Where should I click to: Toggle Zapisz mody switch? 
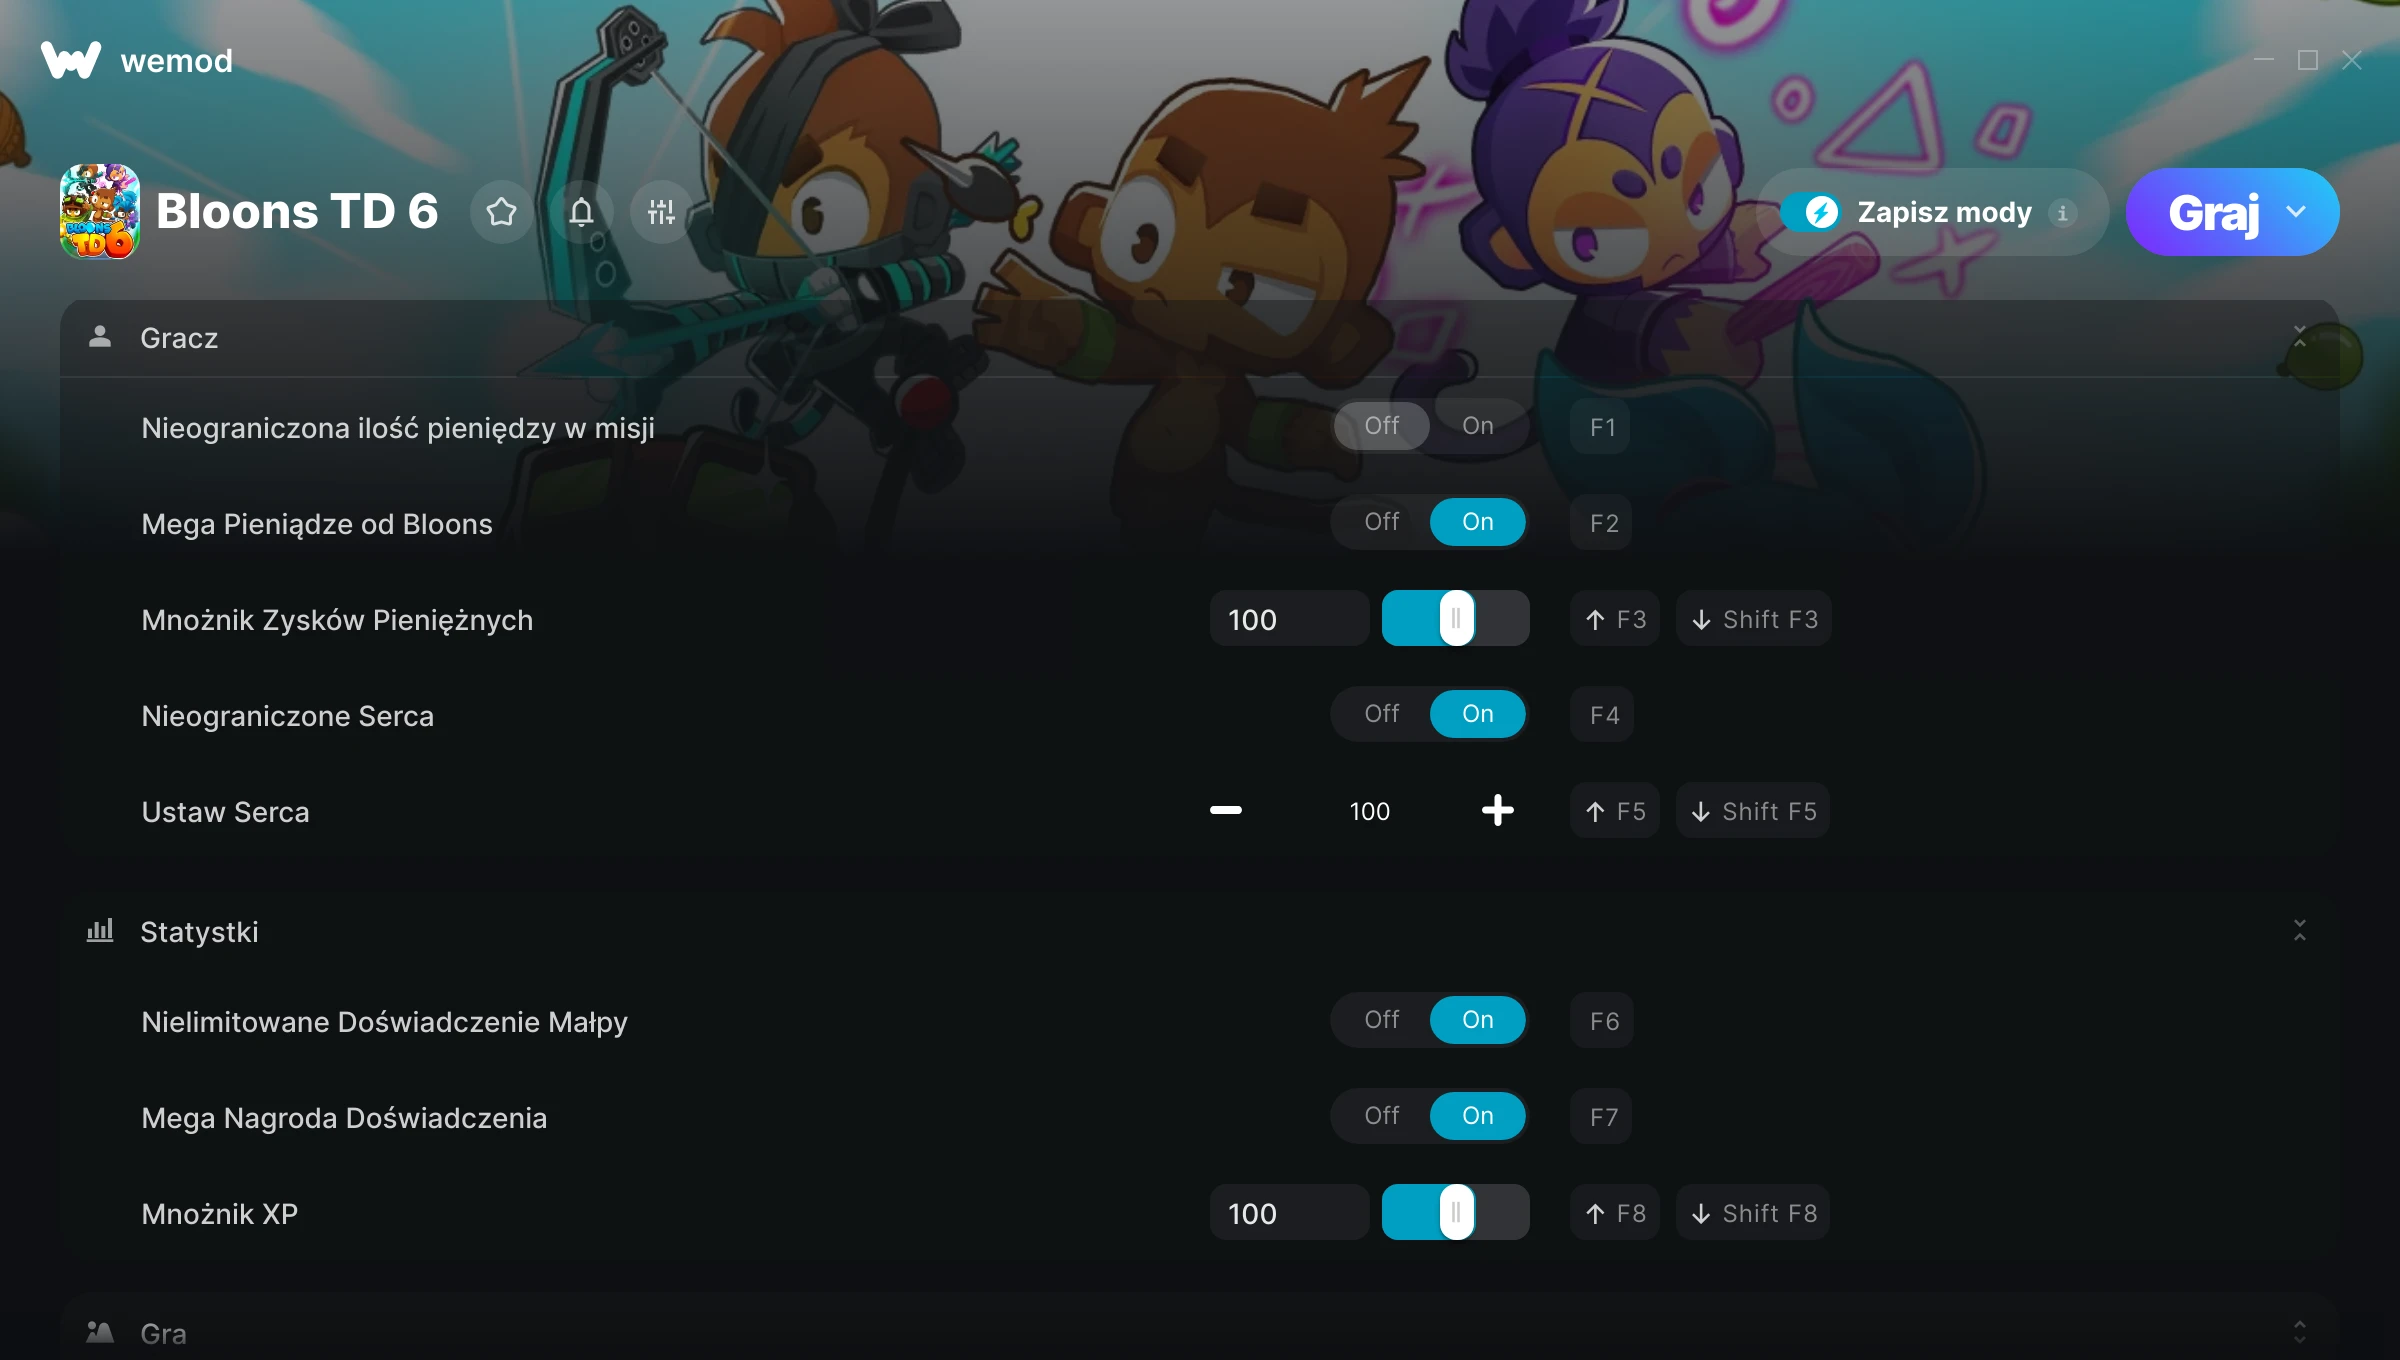click(x=1811, y=212)
